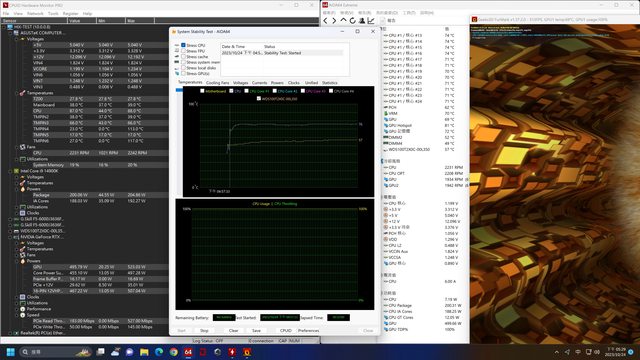Enable the Stress FPU checkbox
Image resolution: width=640 pixels, height=360 pixels.
tap(183, 51)
